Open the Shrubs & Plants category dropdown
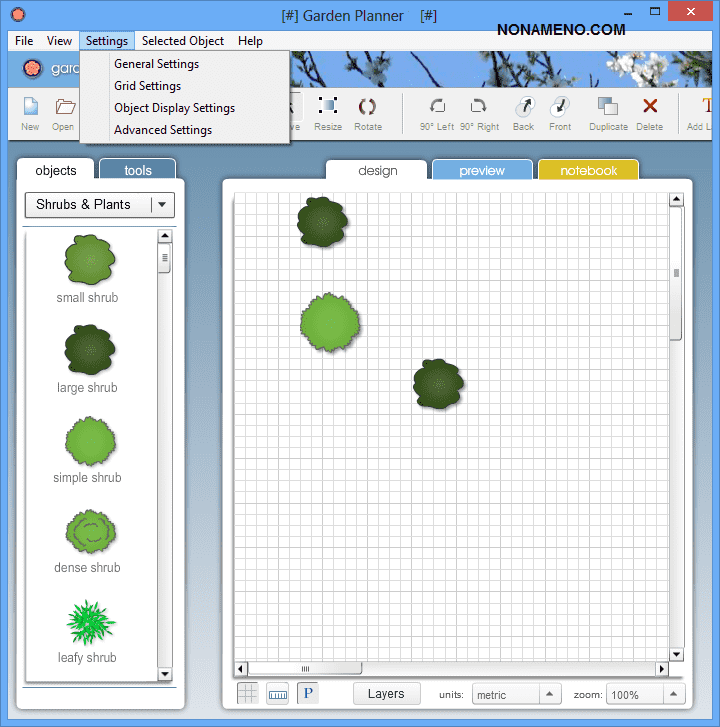This screenshot has width=720, height=727. click(x=162, y=205)
